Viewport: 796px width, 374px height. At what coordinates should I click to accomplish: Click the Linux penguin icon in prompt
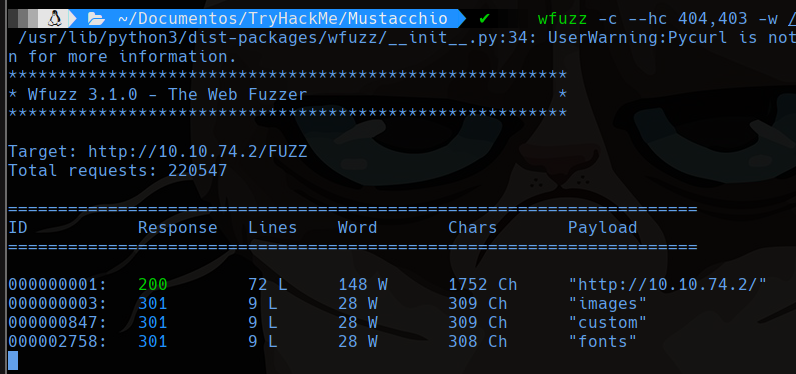click(x=55, y=19)
